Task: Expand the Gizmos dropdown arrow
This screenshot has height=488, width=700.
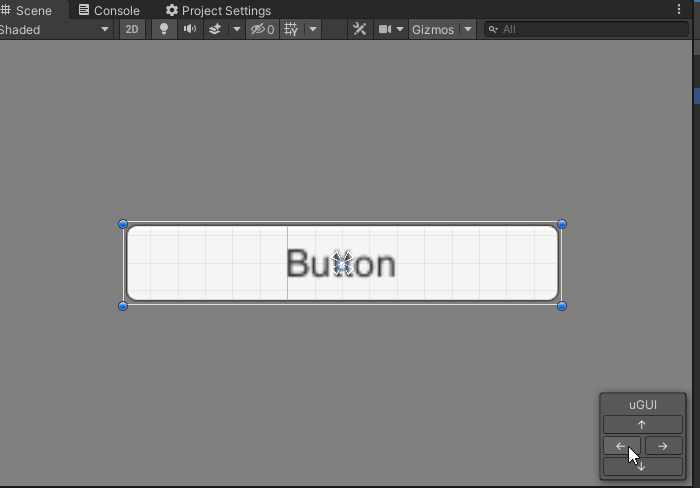Action: (468, 29)
